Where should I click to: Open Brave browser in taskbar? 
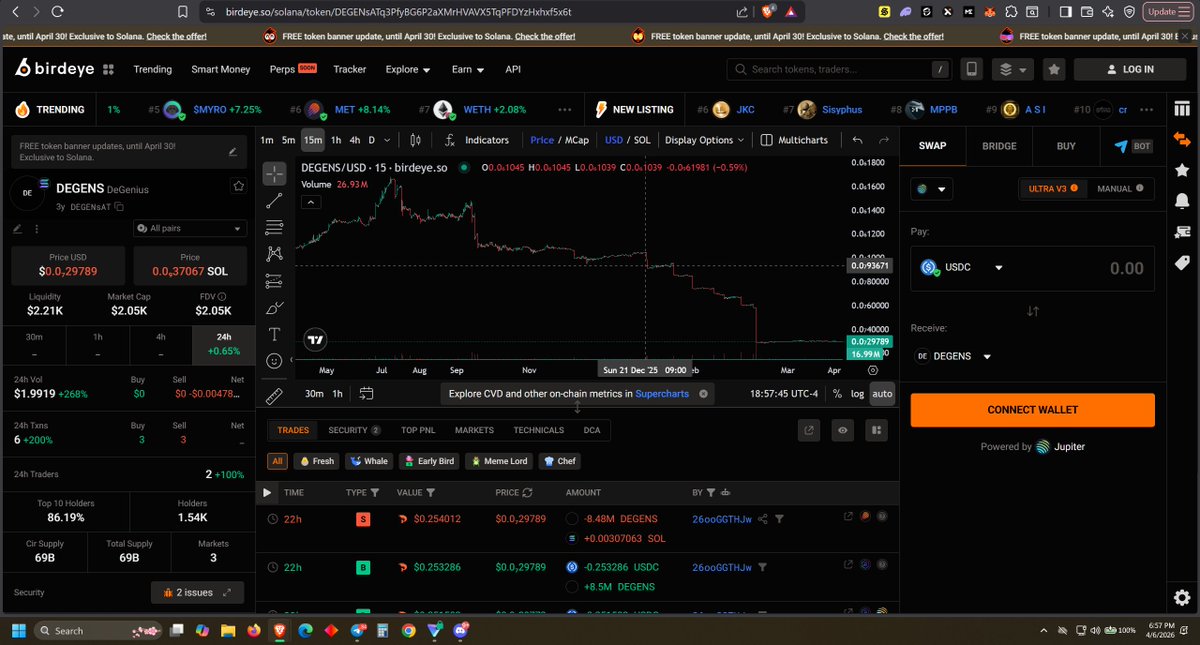coord(278,631)
